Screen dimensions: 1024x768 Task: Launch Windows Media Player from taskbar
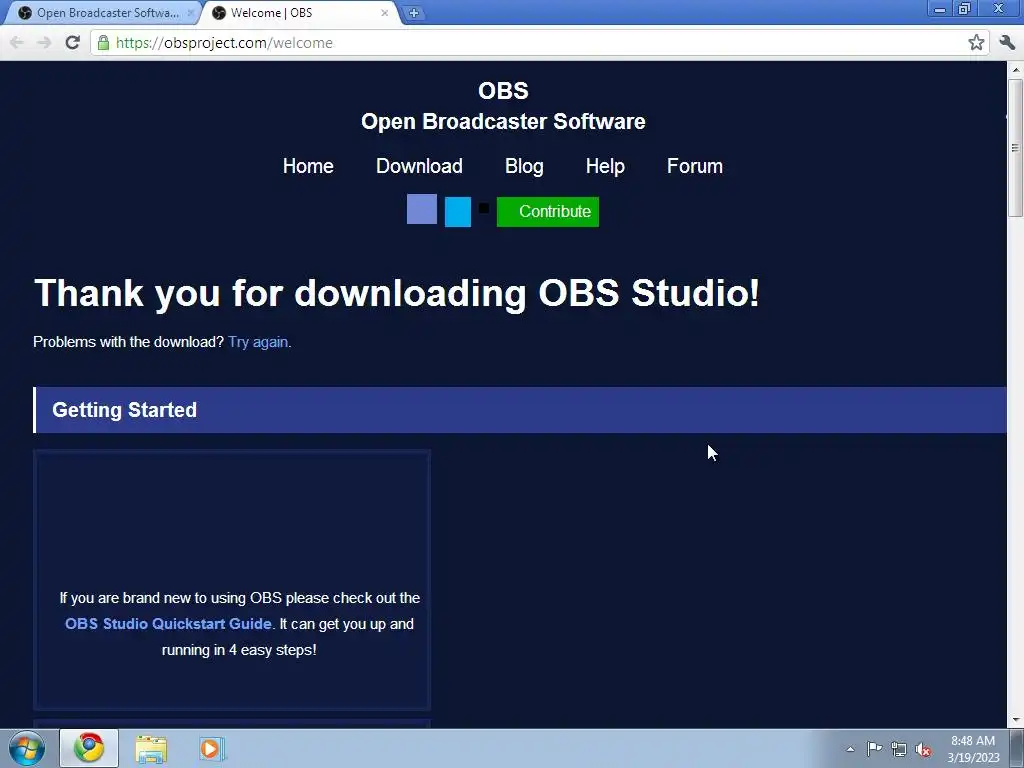point(212,748)
